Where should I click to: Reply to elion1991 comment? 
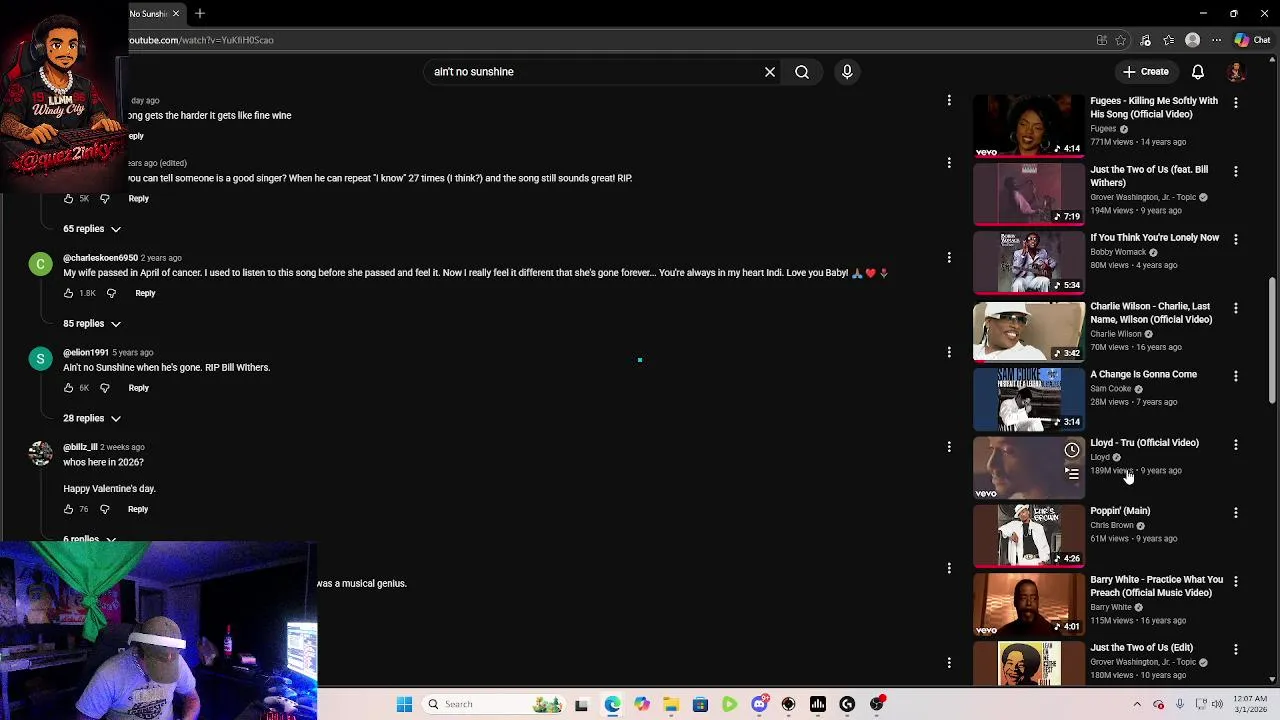click(x=138, y=388)
